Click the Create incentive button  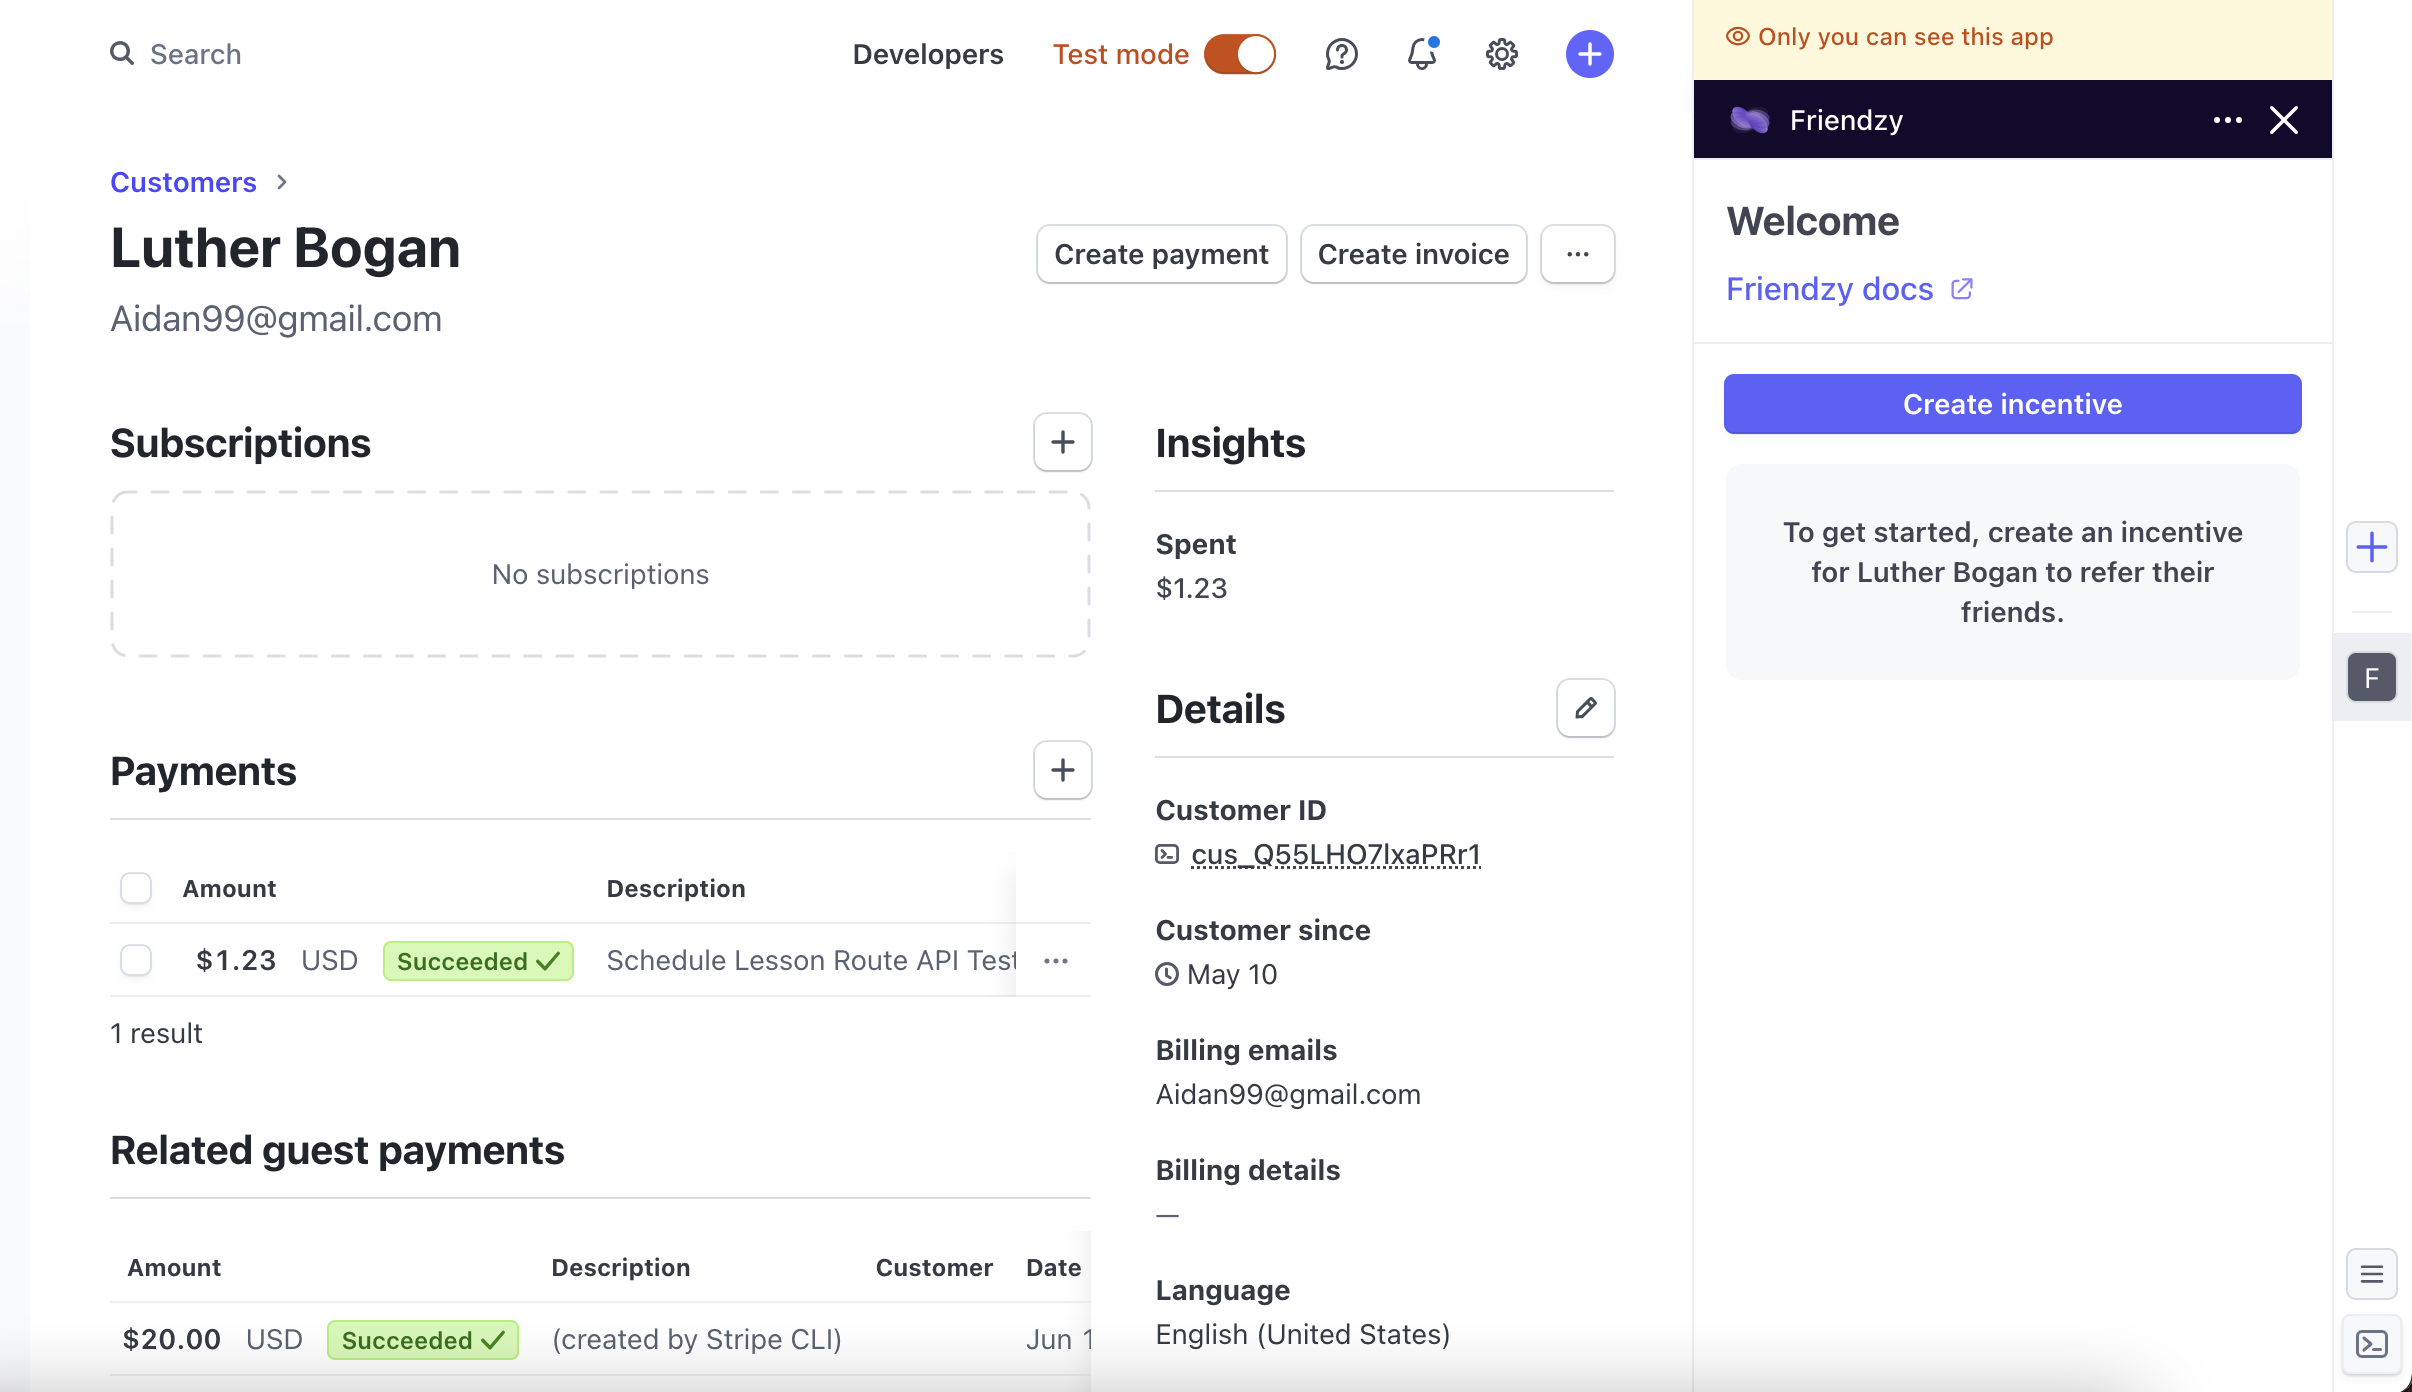(2012, 404)
